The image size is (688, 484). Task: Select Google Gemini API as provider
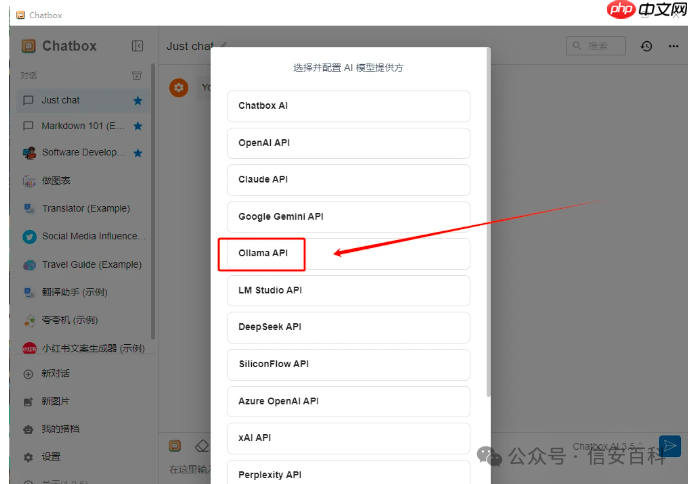(x=348, y=217)
